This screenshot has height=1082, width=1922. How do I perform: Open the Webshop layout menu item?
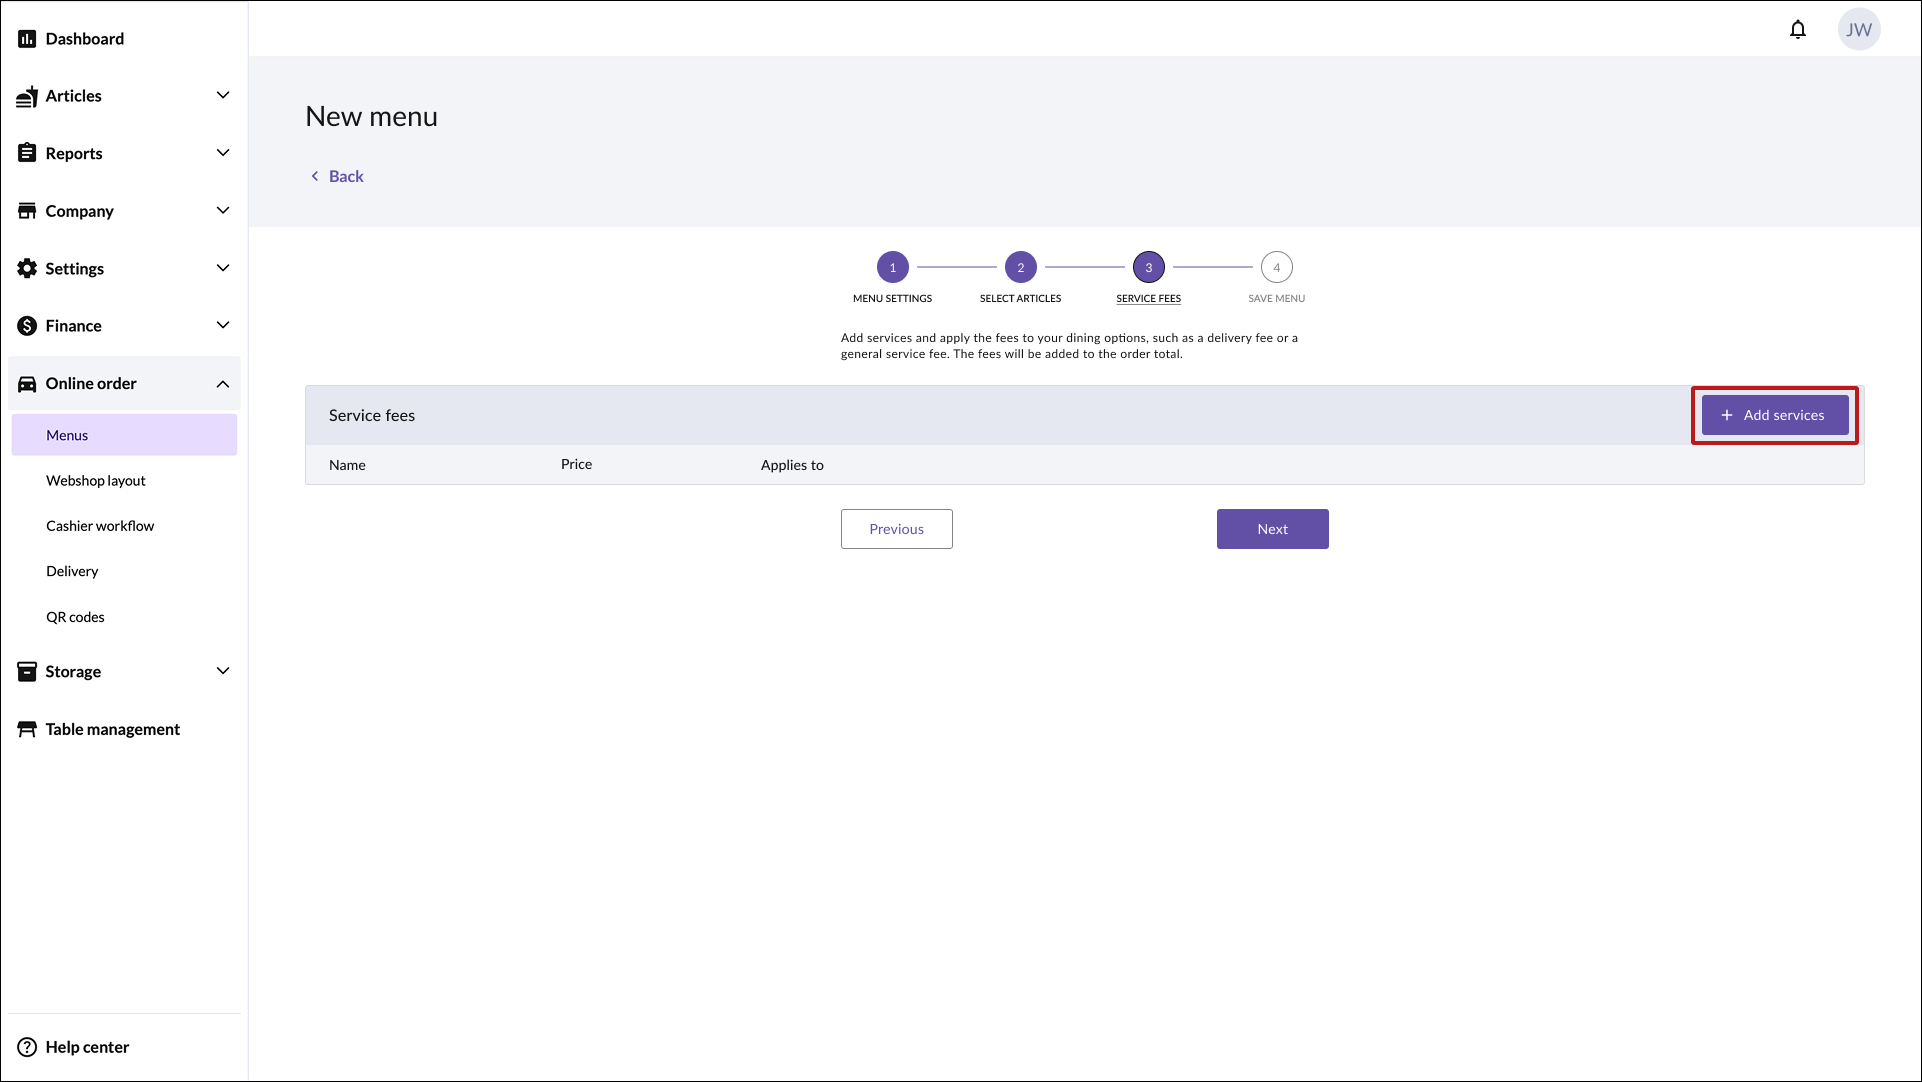96,481
